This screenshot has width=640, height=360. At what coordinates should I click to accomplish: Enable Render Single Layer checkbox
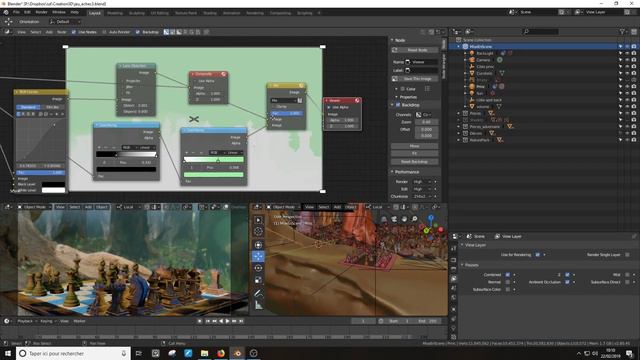click(x=627, y=255)
